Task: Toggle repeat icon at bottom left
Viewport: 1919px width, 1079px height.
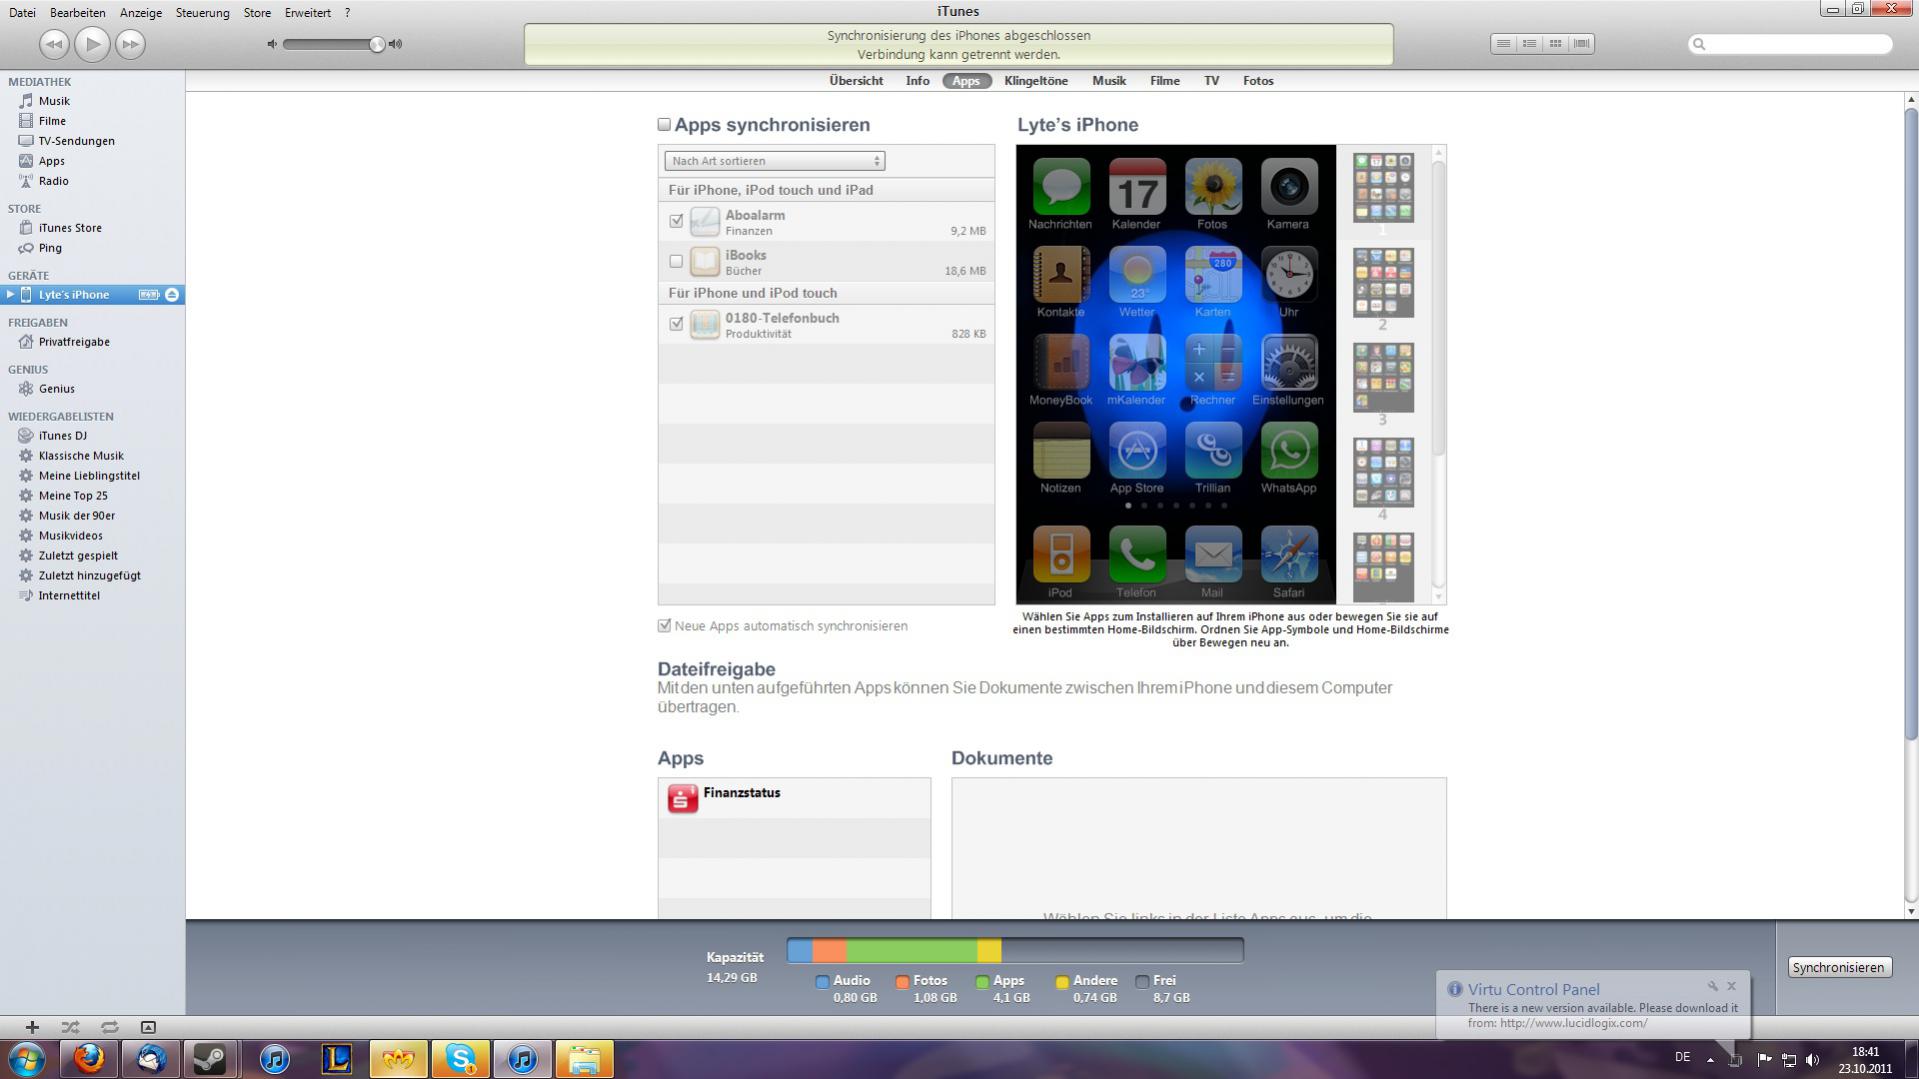Action: click(x=110, y=1027)
